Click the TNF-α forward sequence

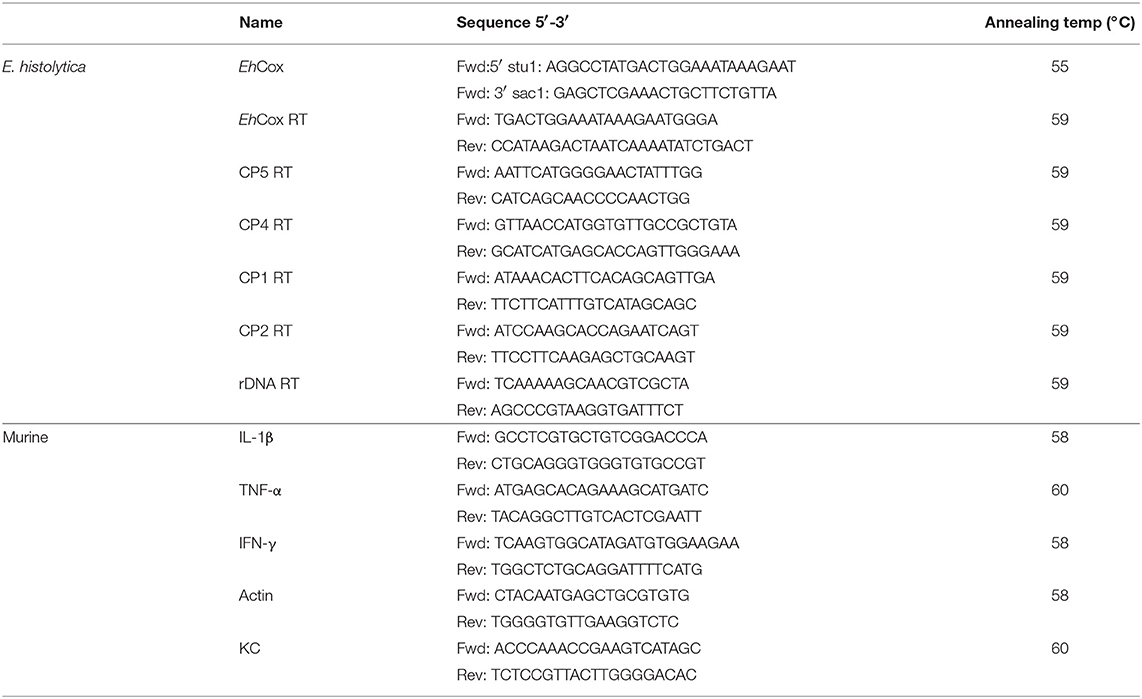(583, 490)
